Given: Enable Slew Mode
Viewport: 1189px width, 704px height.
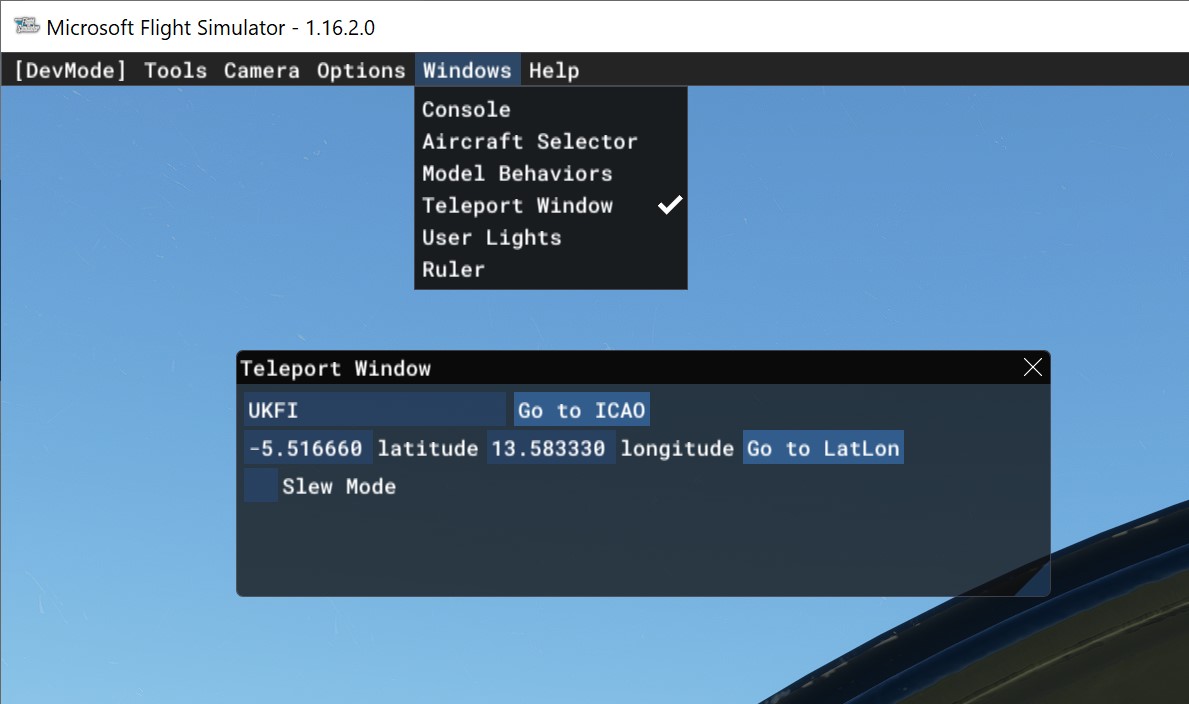Looking at the screenshot, I should 260,486.
